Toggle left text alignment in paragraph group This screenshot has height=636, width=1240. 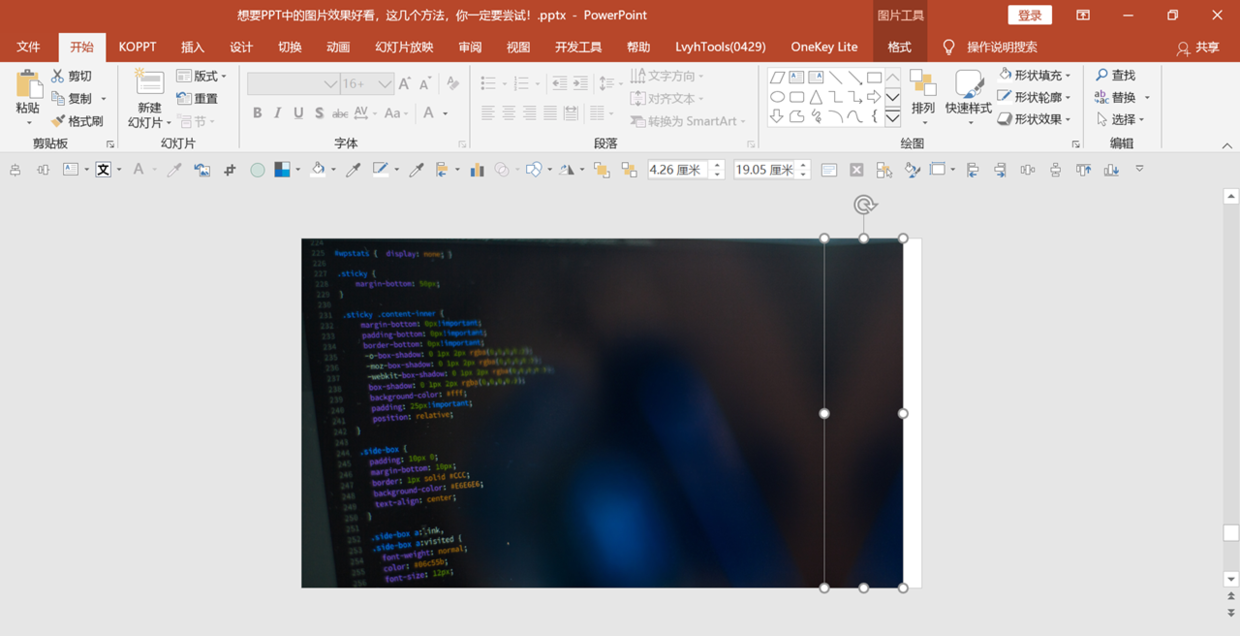pyautogui.click(x=488, y=113)
